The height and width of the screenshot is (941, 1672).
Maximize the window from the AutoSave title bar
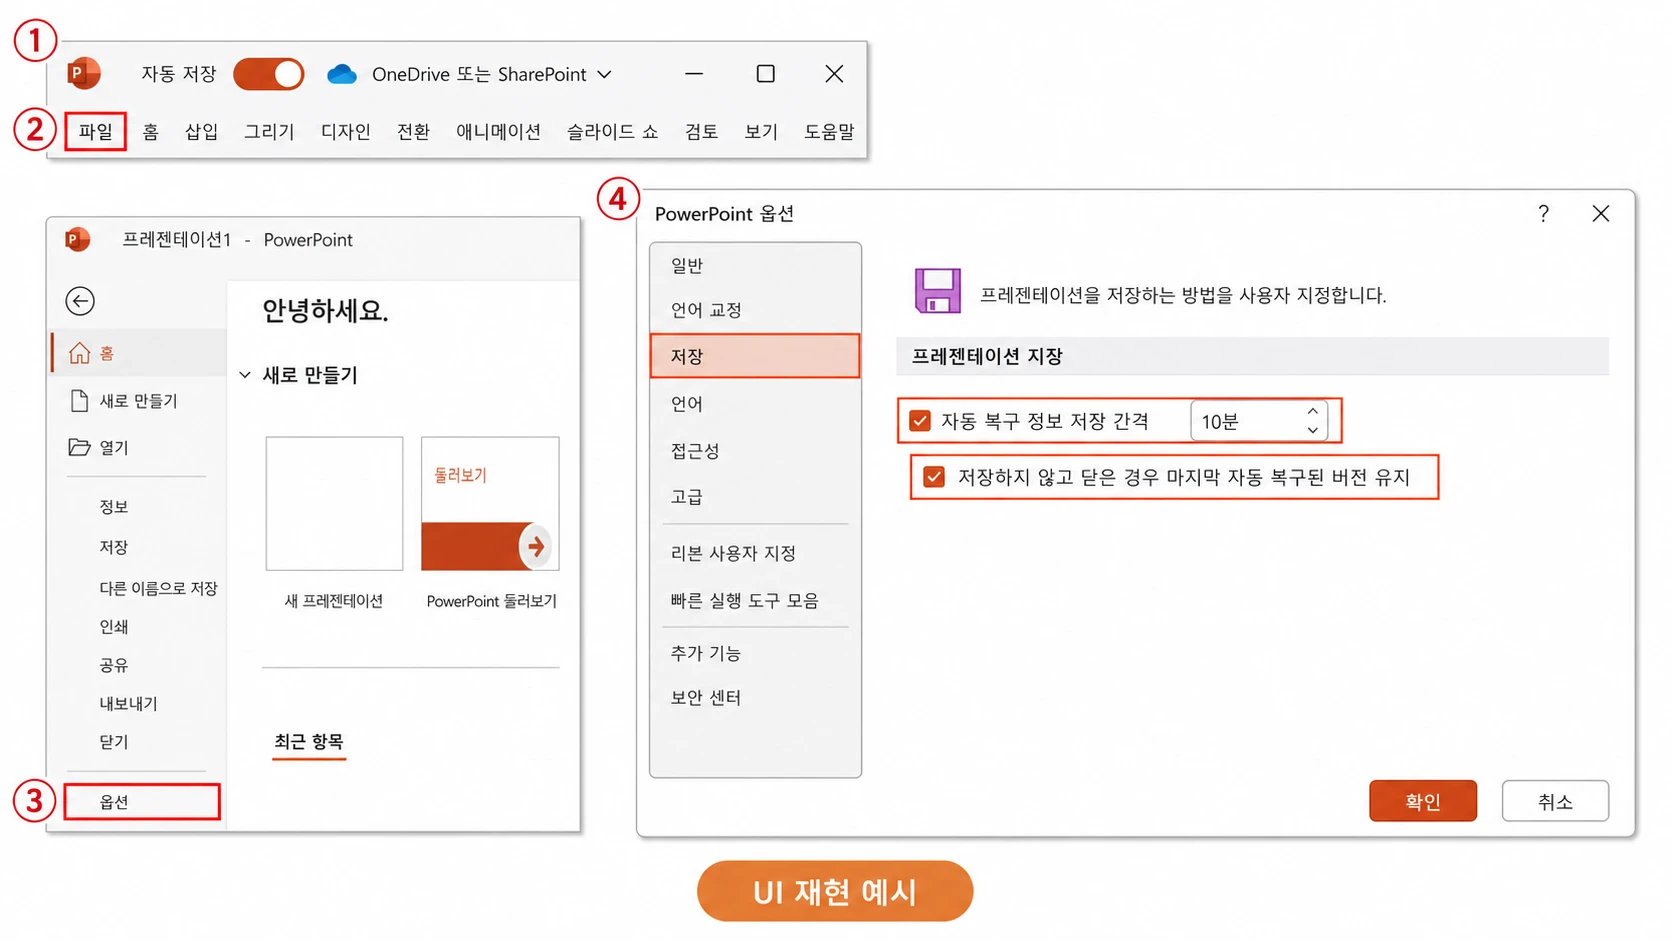tap(765, 74)
